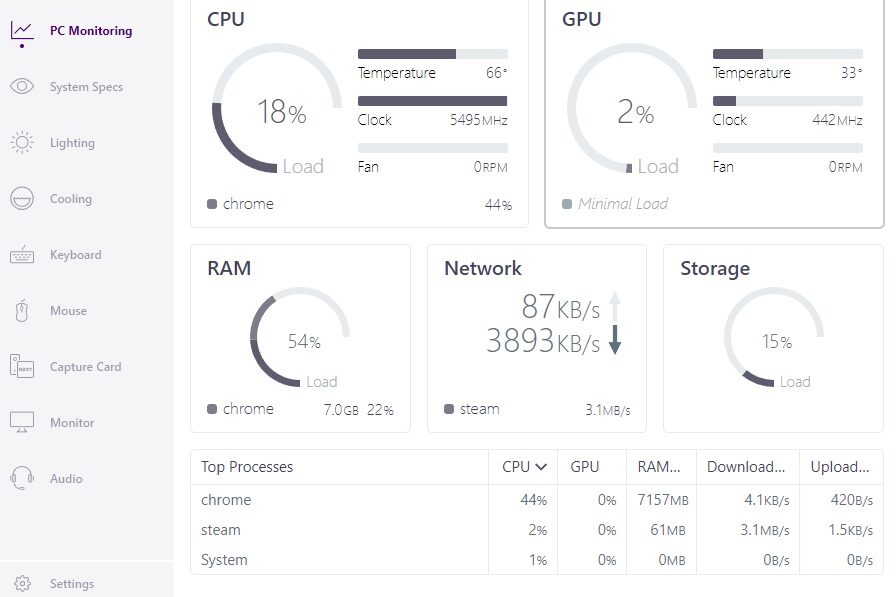Click the Download column header
The height and width of the screenshot is (597, 896).
746,467
